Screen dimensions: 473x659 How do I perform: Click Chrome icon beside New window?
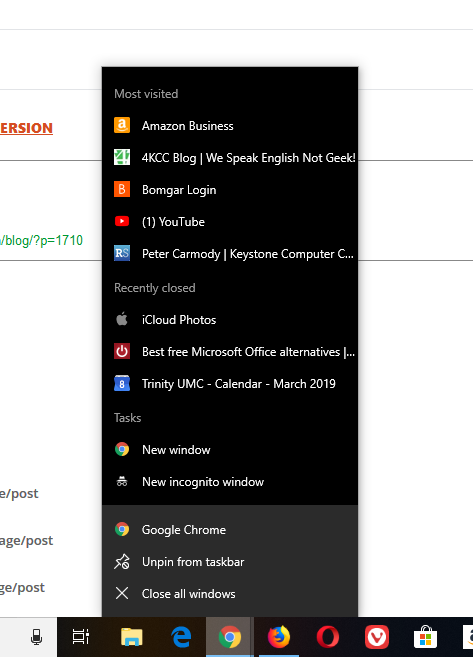coord(122,449)
